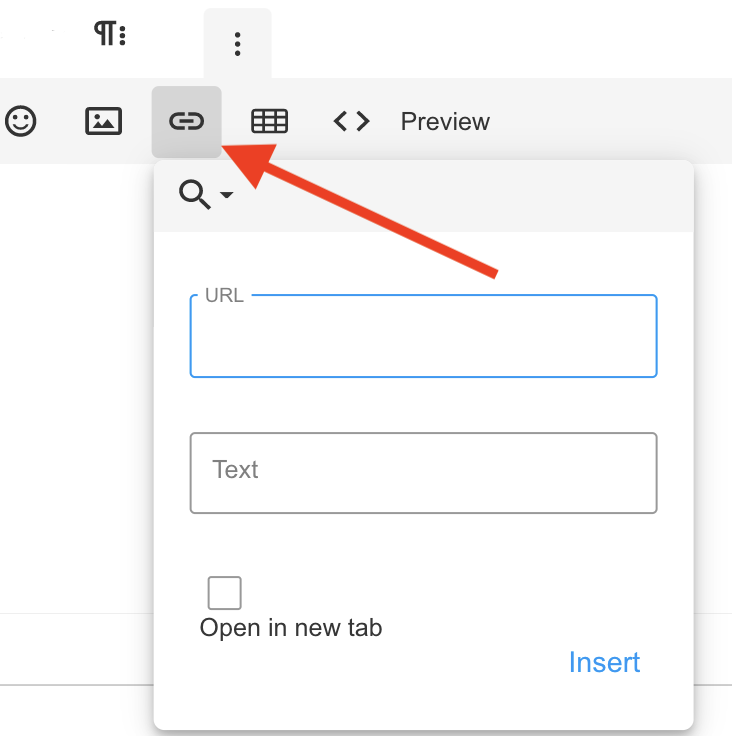
Task: Check the Open in new tab checkbox
Action: click(x=224, y=593)
